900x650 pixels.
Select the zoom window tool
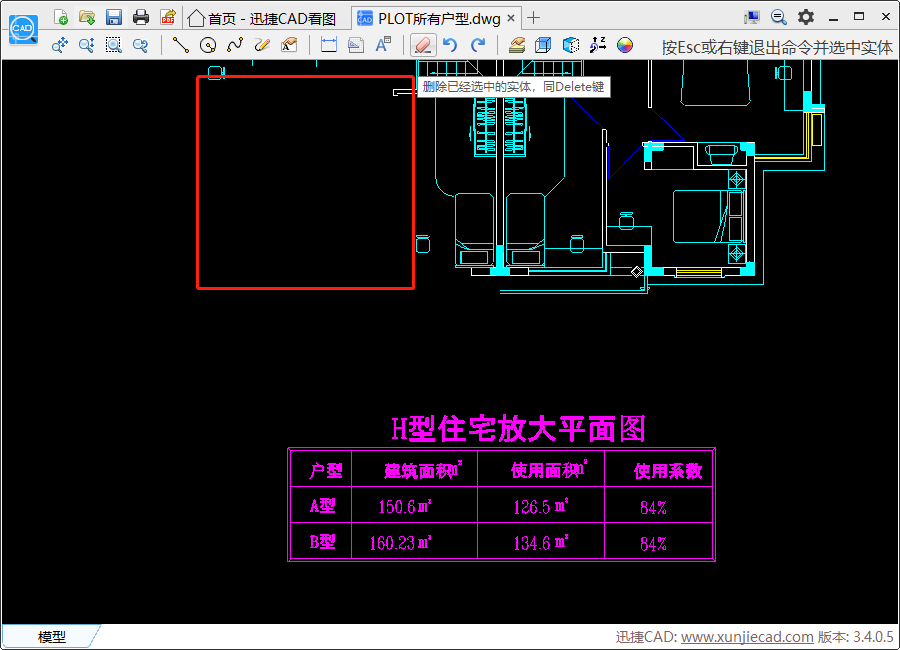point(114,45)
